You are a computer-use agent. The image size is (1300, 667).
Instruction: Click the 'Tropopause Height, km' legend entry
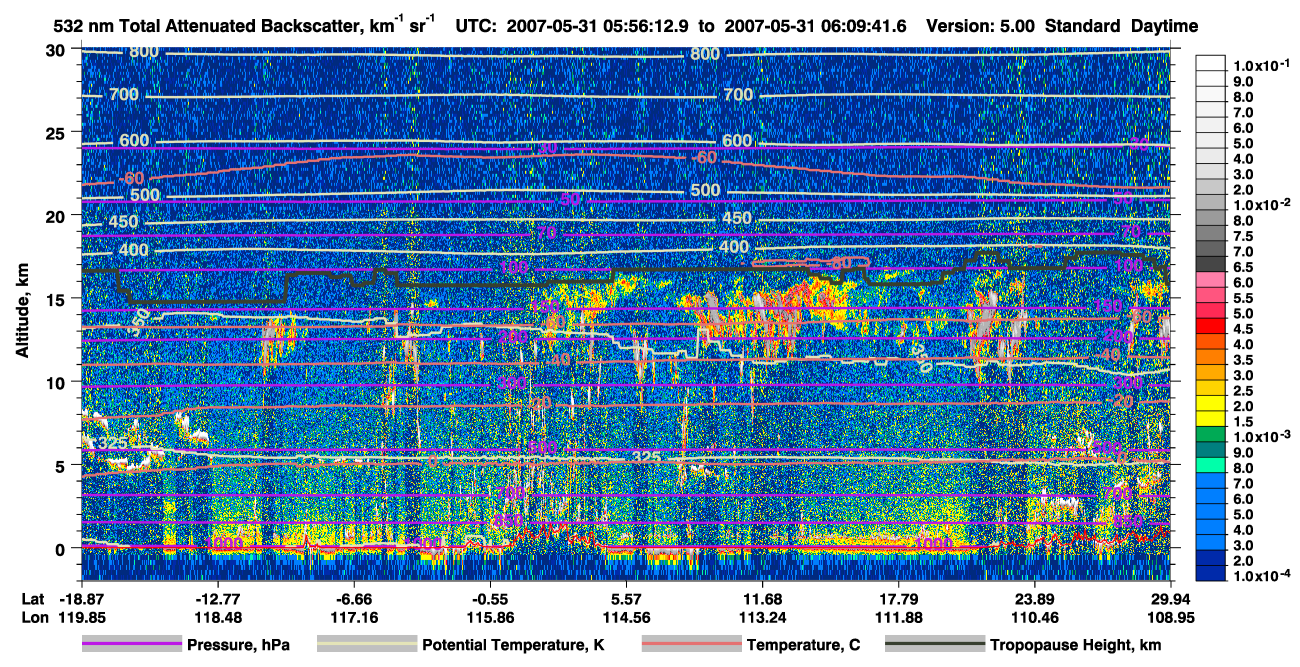[x=1075, y=645]
